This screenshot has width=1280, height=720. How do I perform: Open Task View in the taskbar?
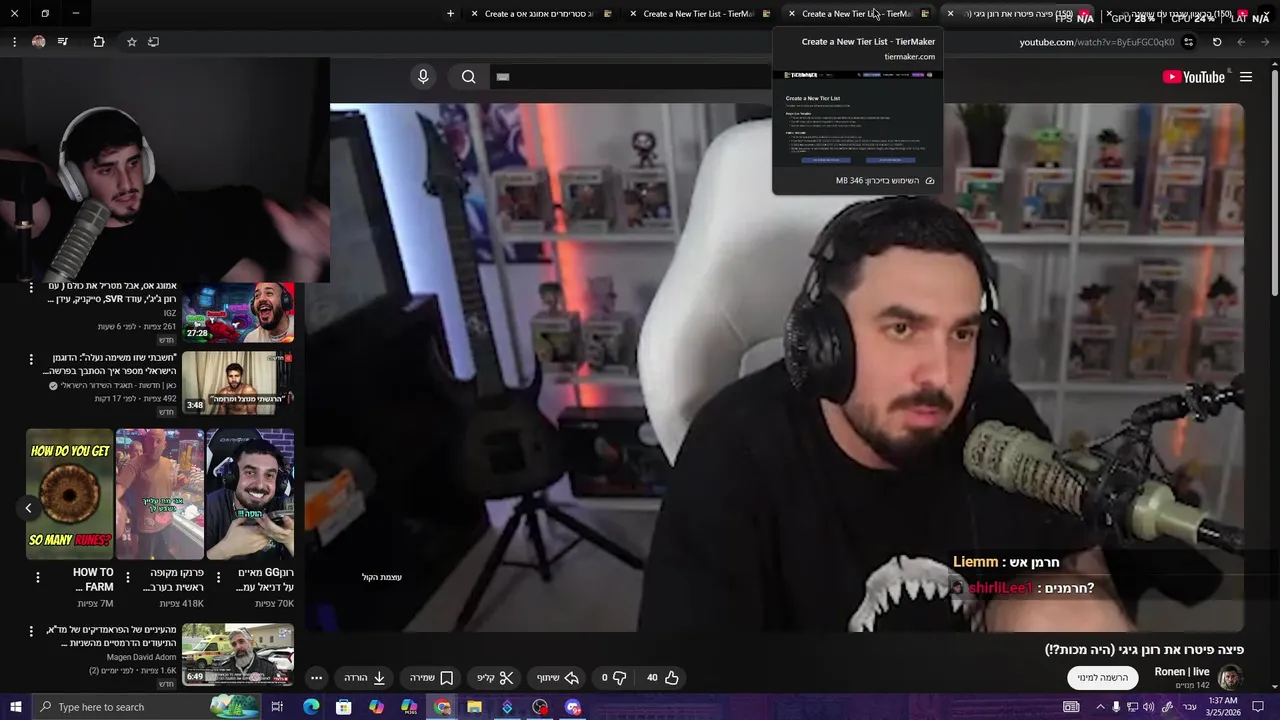[277, 707]
